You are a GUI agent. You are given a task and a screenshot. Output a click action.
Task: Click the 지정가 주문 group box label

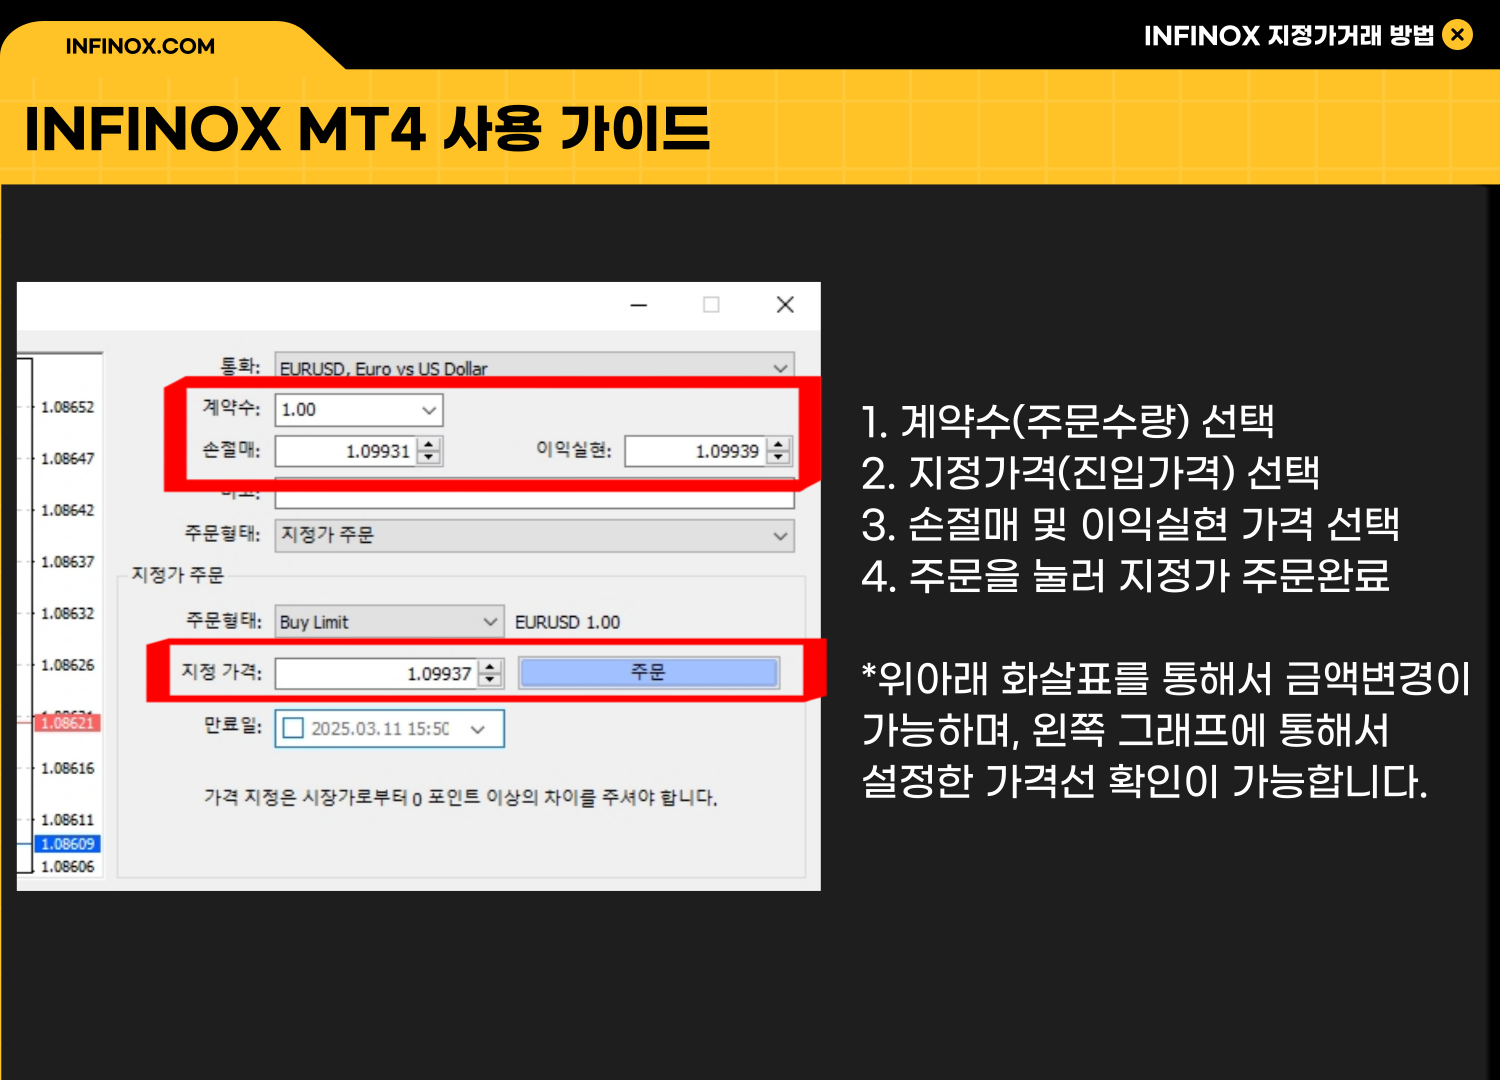pyautogui.click(x=178, y=575)
